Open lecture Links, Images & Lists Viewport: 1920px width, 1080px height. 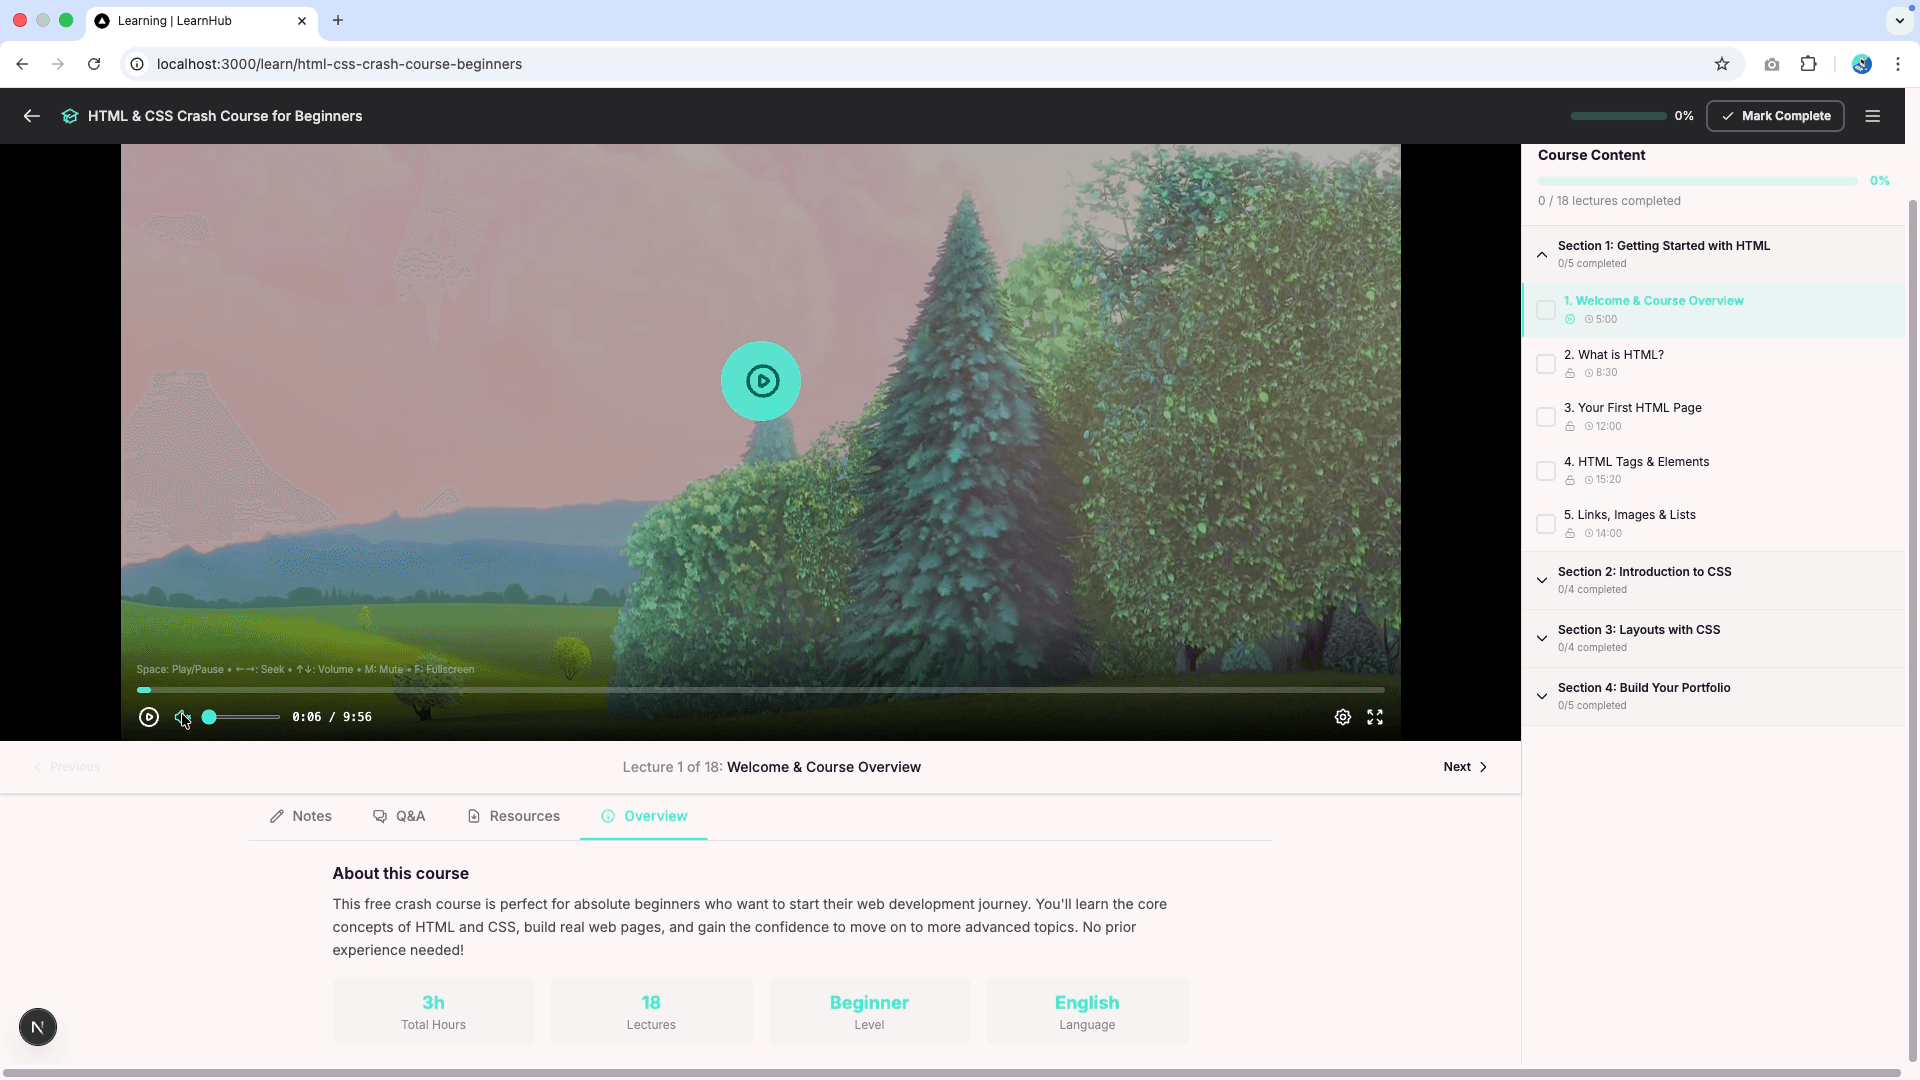(x=1713, y=524)
